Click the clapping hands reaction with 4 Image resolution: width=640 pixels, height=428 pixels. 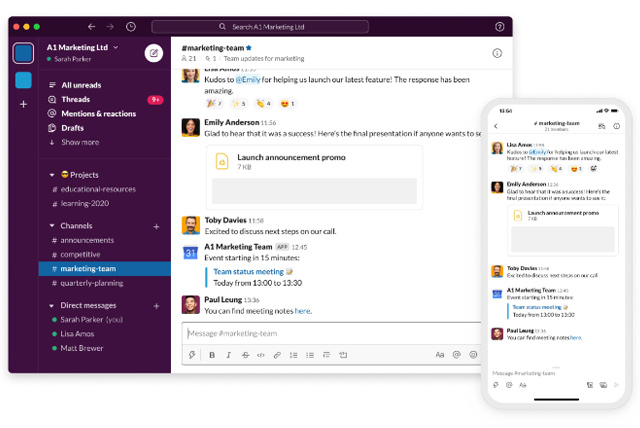(x=263, y=104)
